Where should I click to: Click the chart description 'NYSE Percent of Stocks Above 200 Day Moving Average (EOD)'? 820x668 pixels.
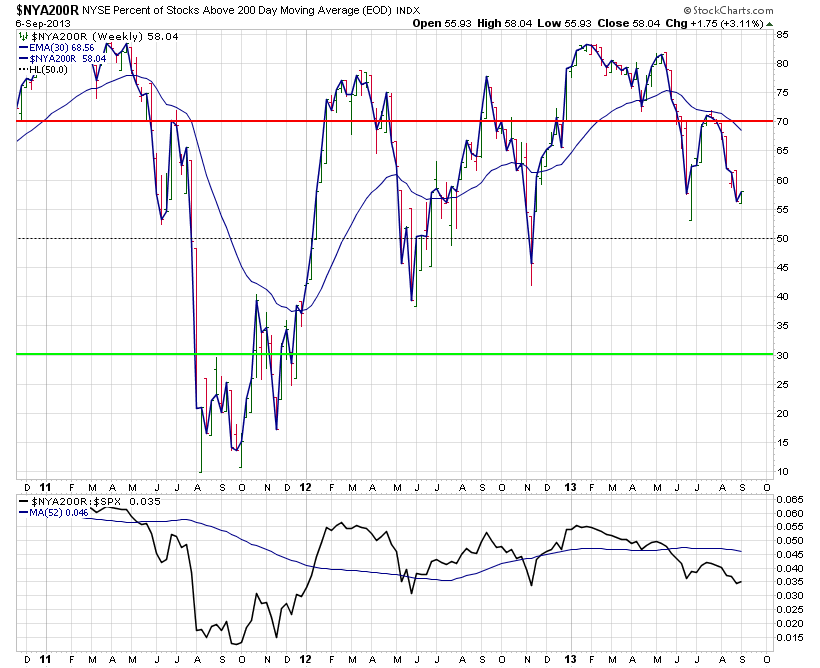coord(237,10)
